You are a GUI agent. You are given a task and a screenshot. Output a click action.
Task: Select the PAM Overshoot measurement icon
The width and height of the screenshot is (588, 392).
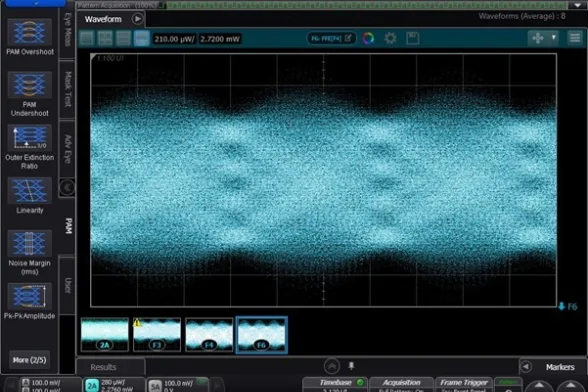coord(30,32)
